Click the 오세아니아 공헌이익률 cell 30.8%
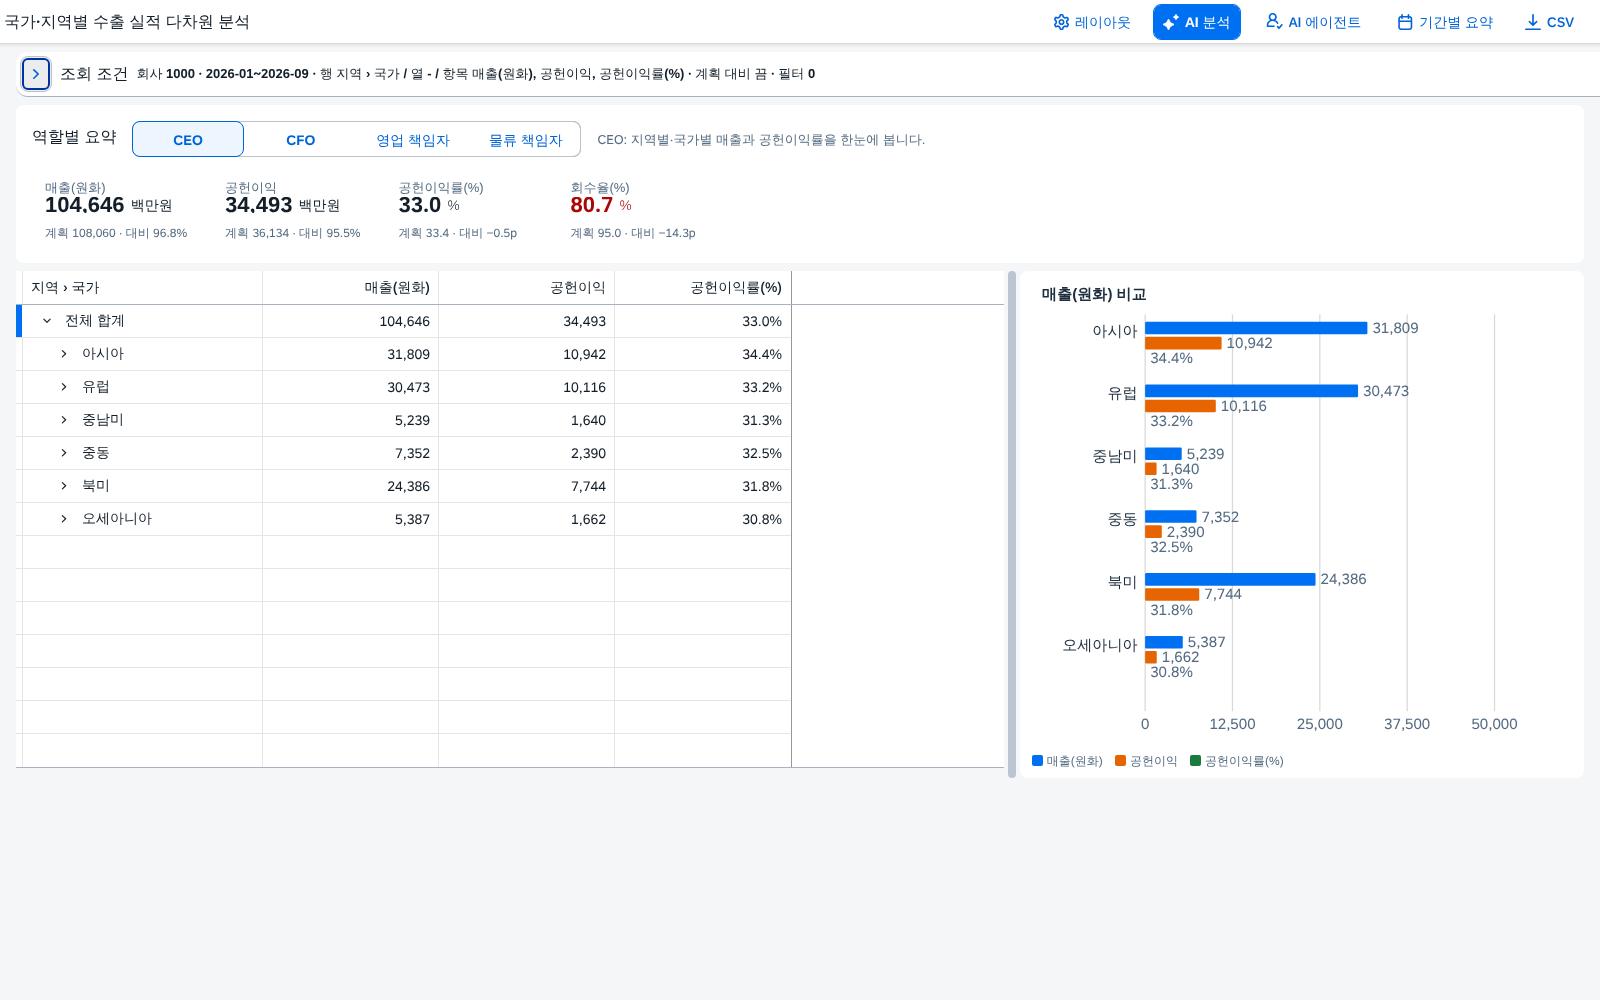The width and height of the screenshot is (1600, 1000). click(703, 519)
